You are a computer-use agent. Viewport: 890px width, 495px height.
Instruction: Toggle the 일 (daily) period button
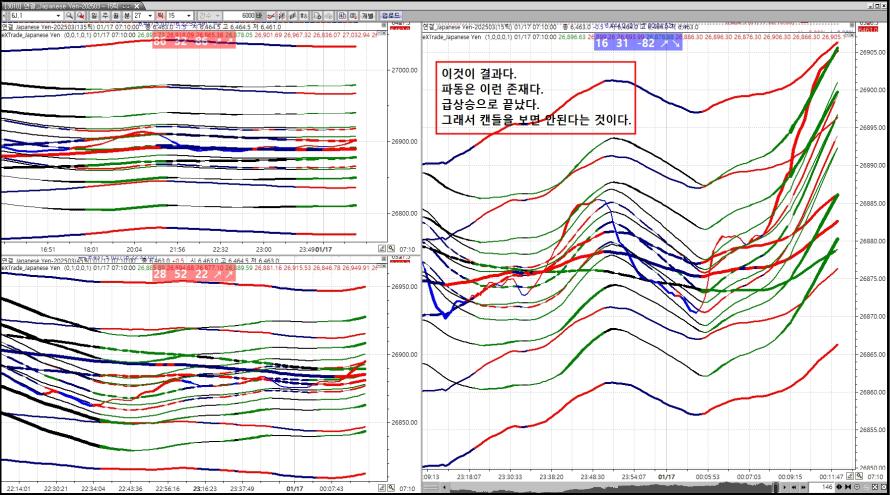point(93,16)
